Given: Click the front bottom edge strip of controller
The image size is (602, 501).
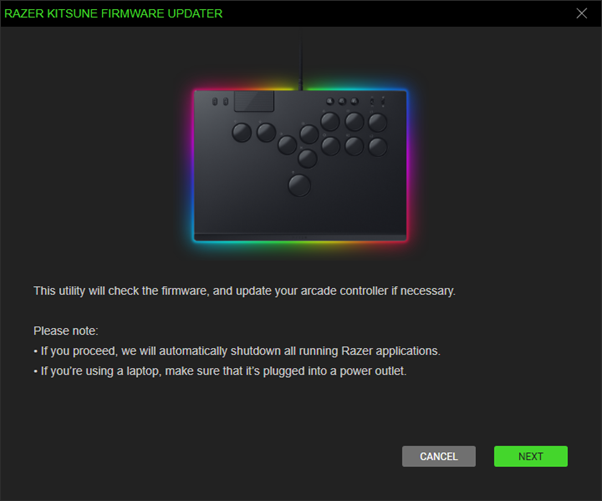Looking at the screenshot, I should [300, 238].
